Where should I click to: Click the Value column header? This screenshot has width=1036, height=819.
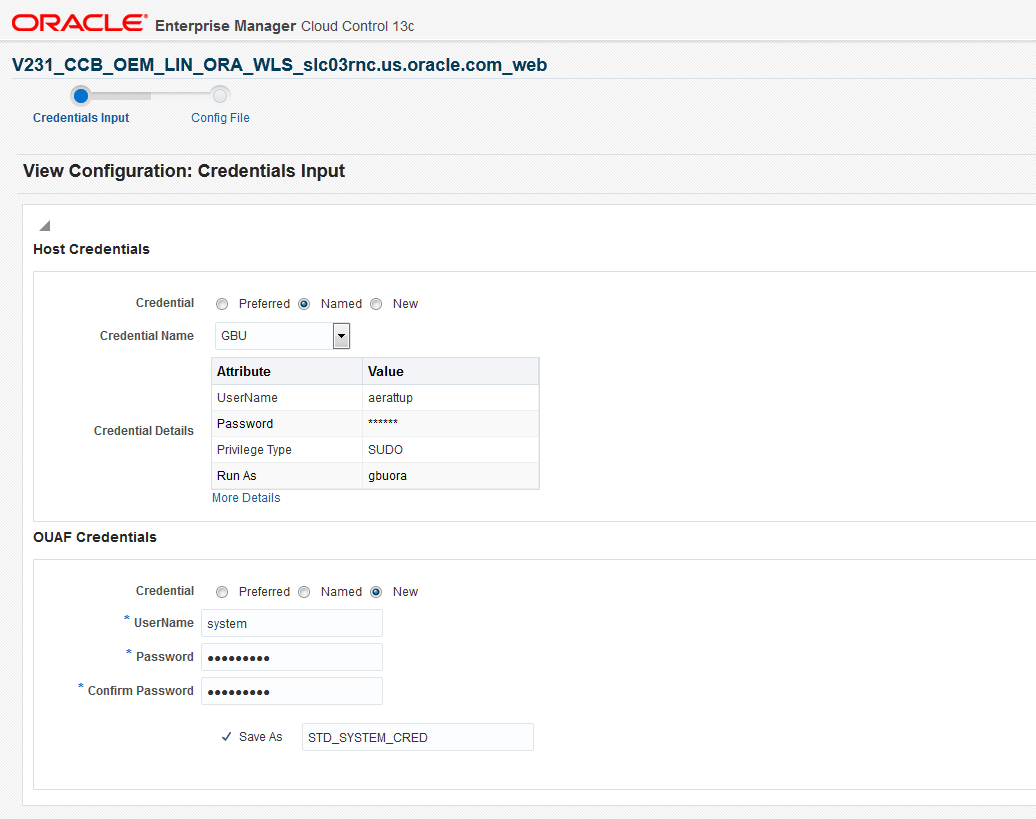tap(451, 371)
